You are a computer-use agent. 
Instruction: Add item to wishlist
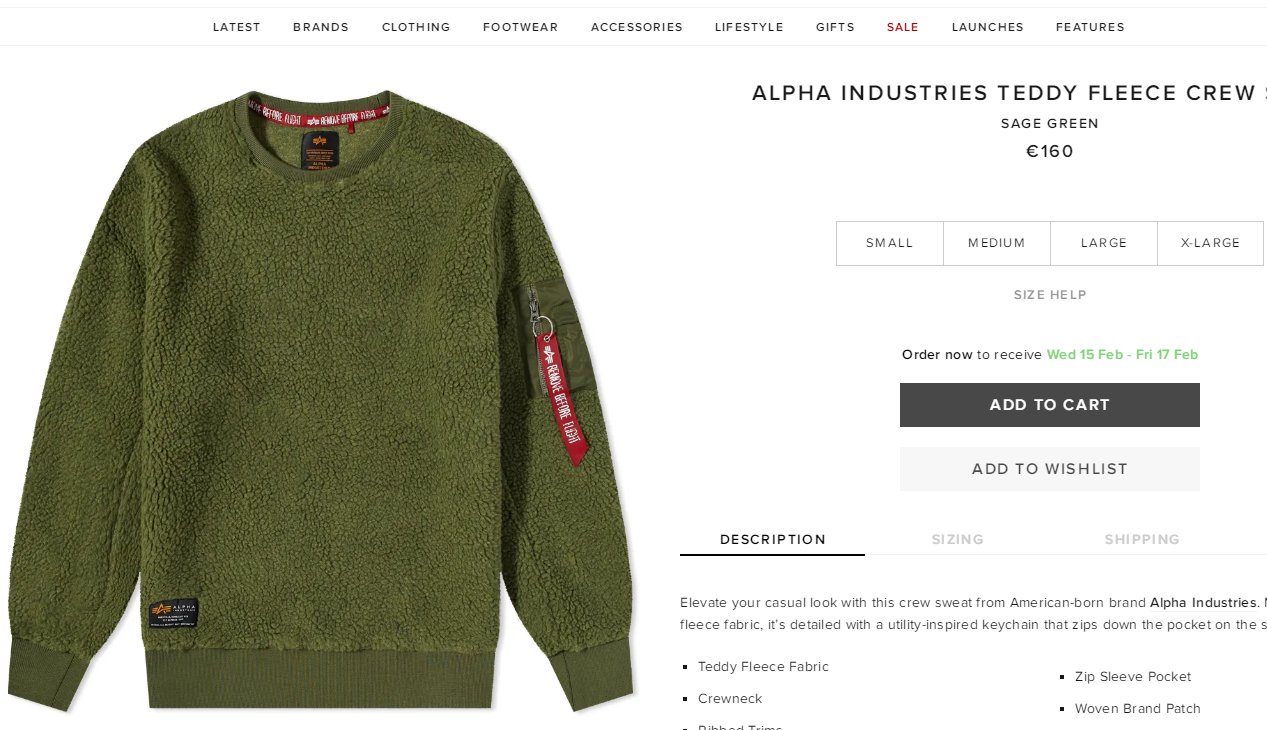point(1050,469)
